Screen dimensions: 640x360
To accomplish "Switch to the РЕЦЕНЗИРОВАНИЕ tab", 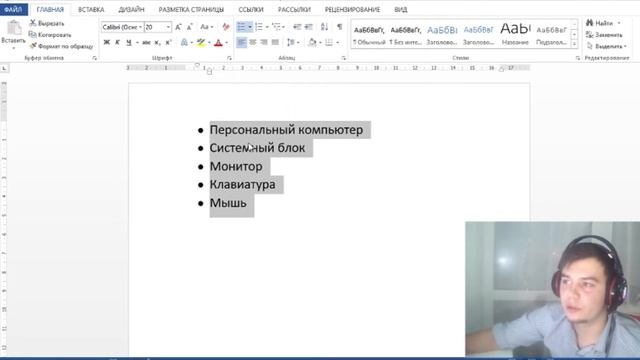I will [352, 9].
